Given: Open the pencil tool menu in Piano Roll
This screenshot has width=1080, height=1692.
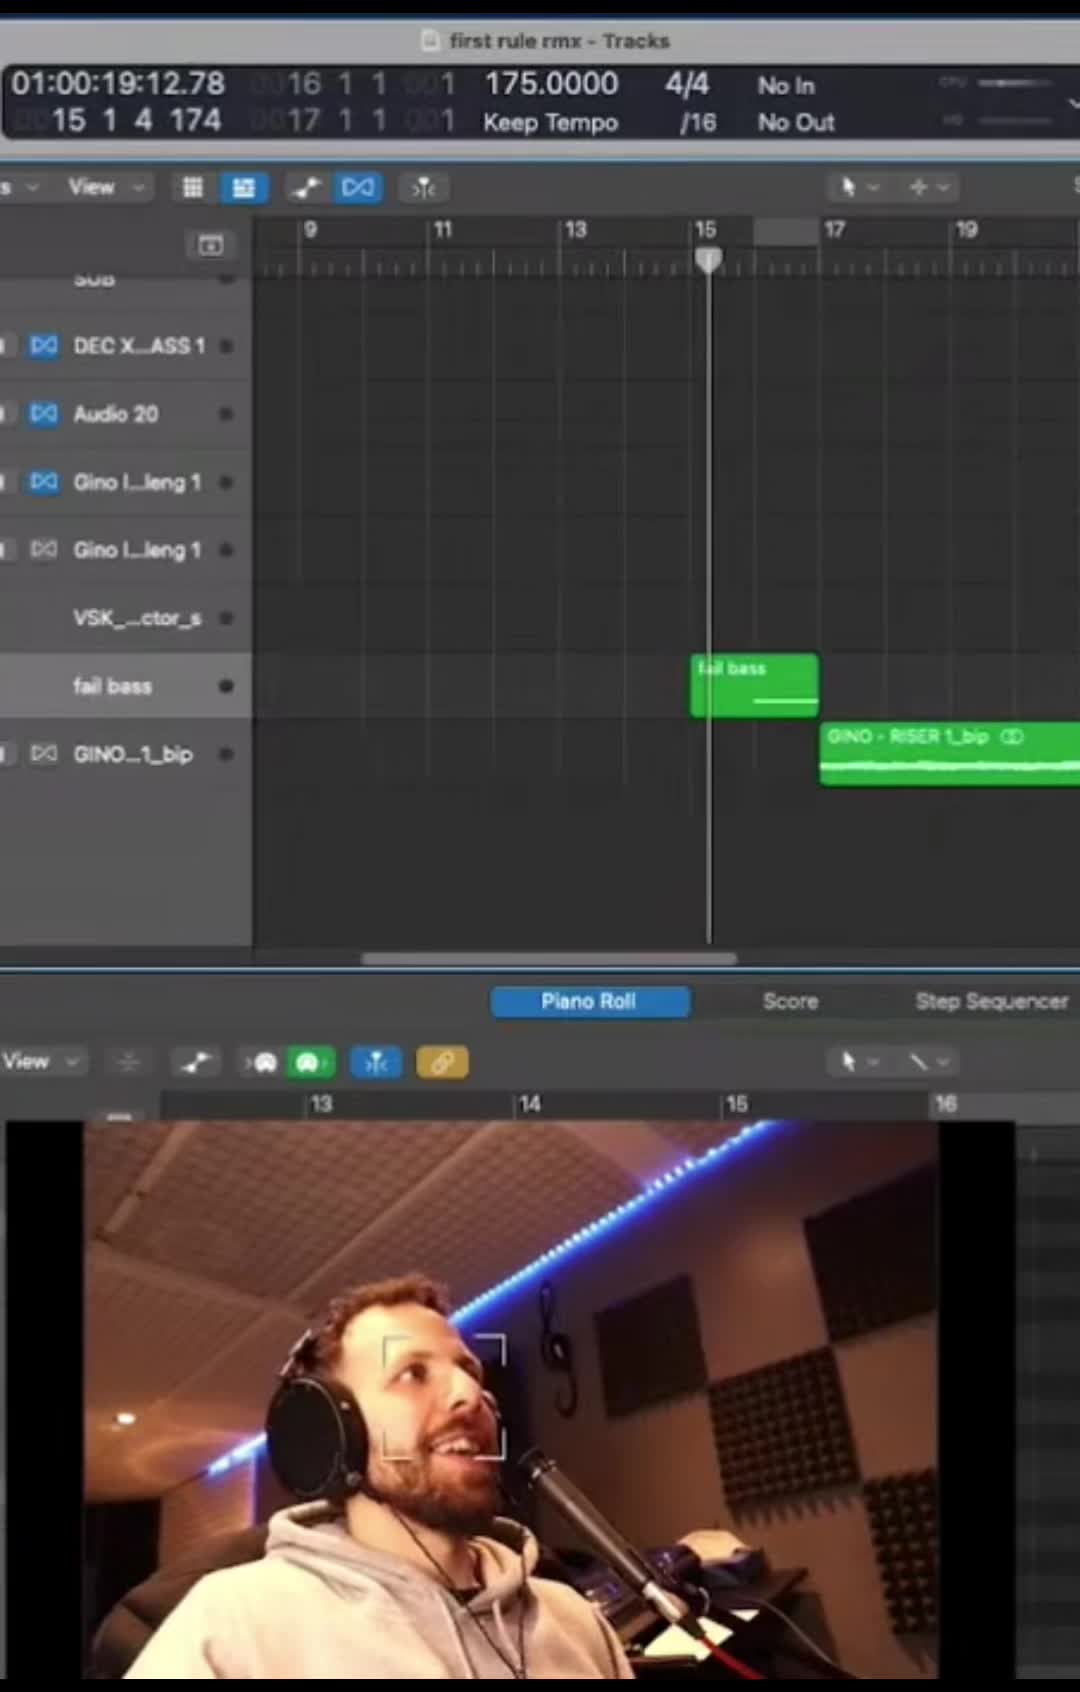Looking at the screenshot, I should tap(927, 1062).
